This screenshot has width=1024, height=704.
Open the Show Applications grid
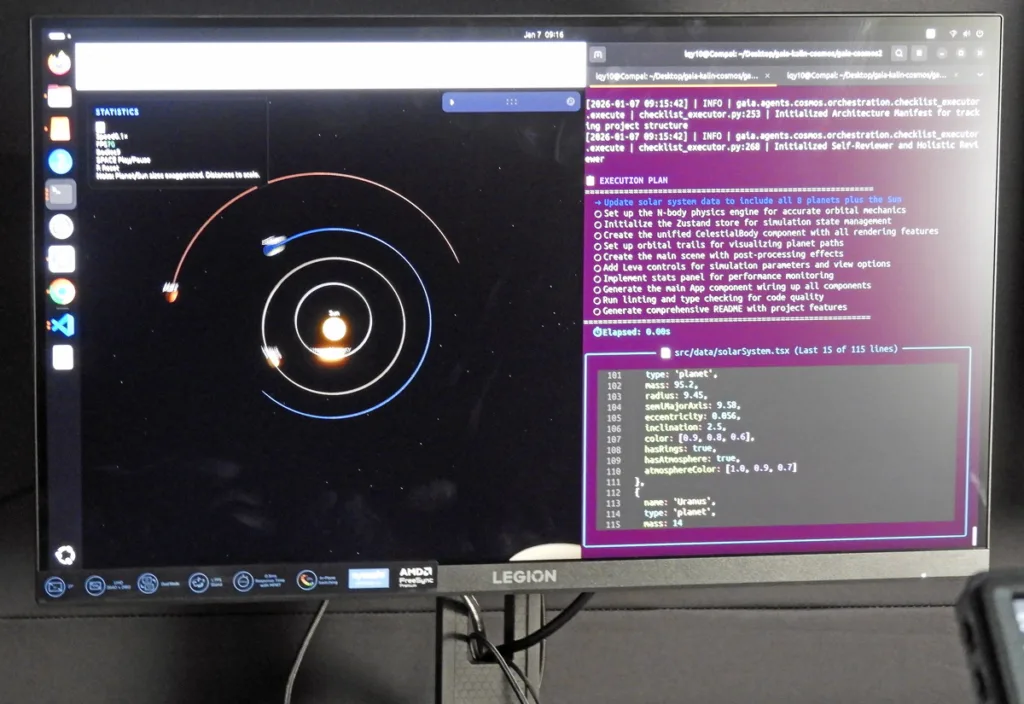65,553
